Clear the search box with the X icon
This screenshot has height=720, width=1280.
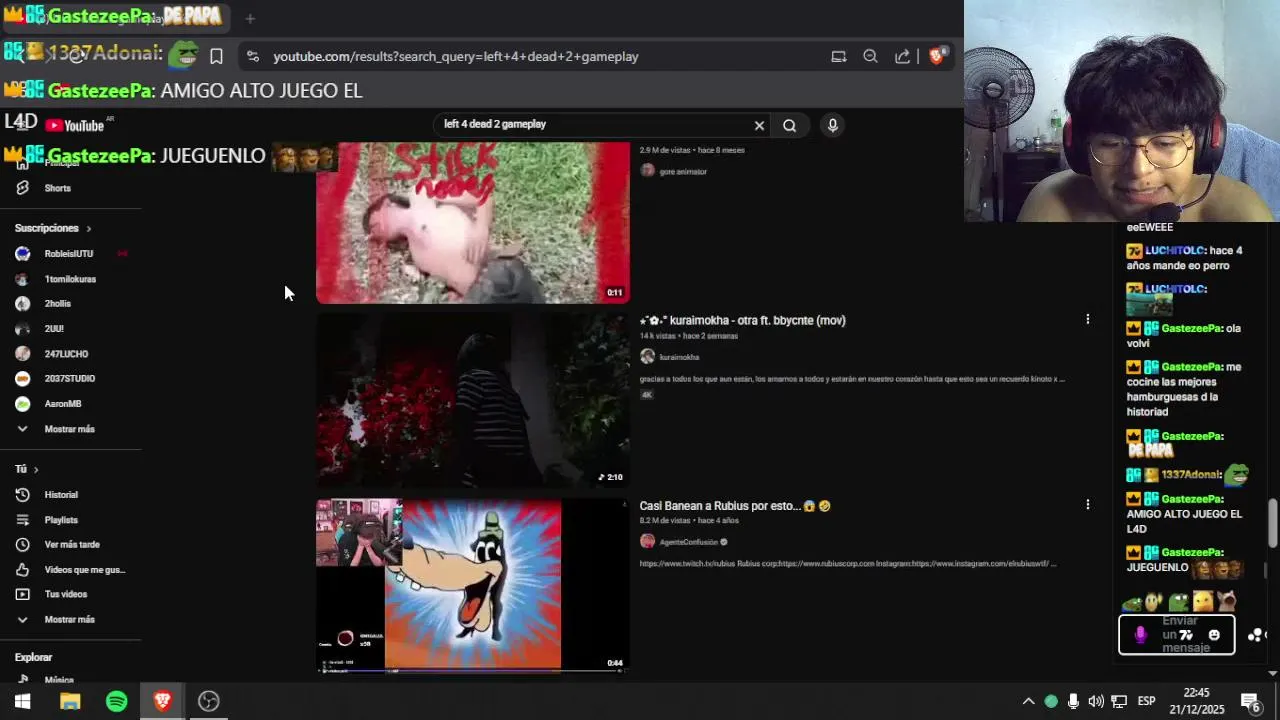(759, 125)
